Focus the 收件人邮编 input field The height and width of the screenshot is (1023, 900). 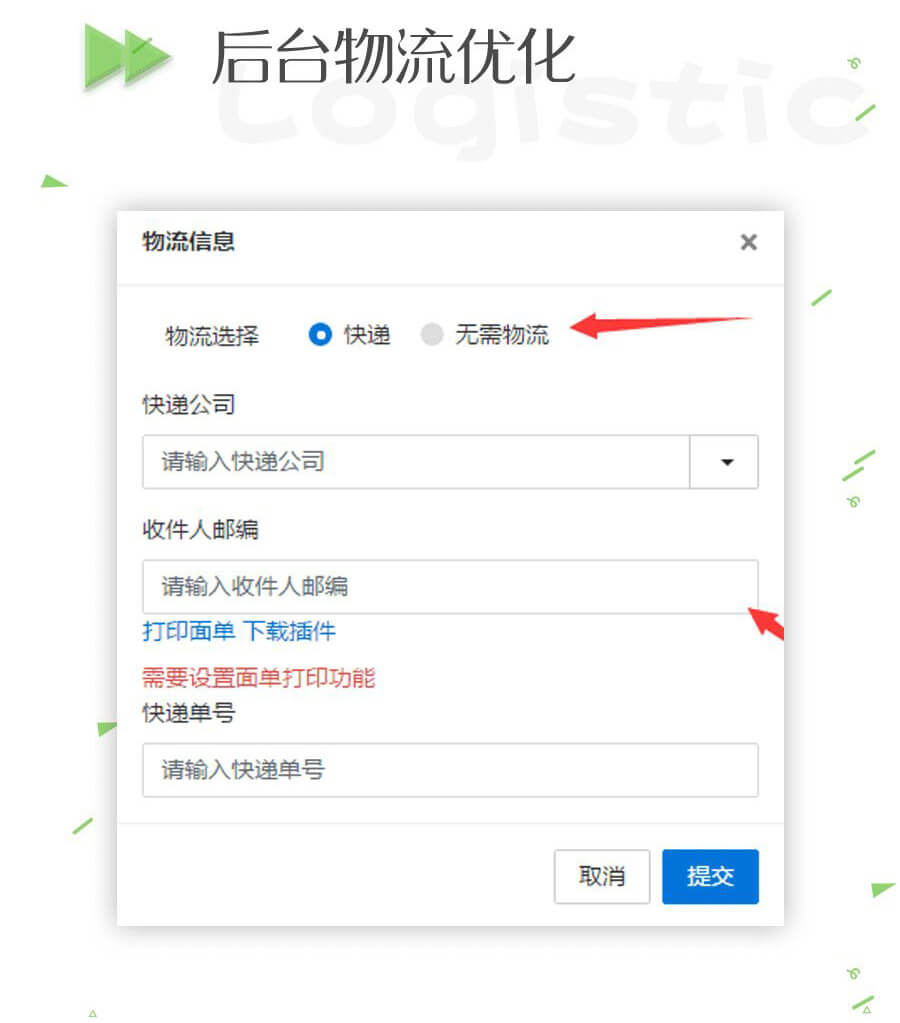pyautogui.click(x=450, y=587)
